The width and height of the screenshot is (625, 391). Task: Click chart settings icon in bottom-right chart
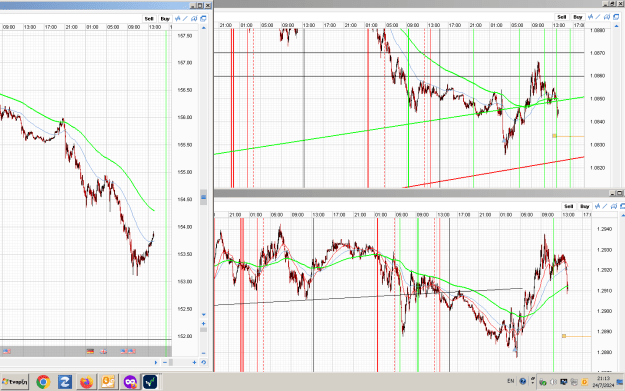pyautogui.click(x=614, y=206)
